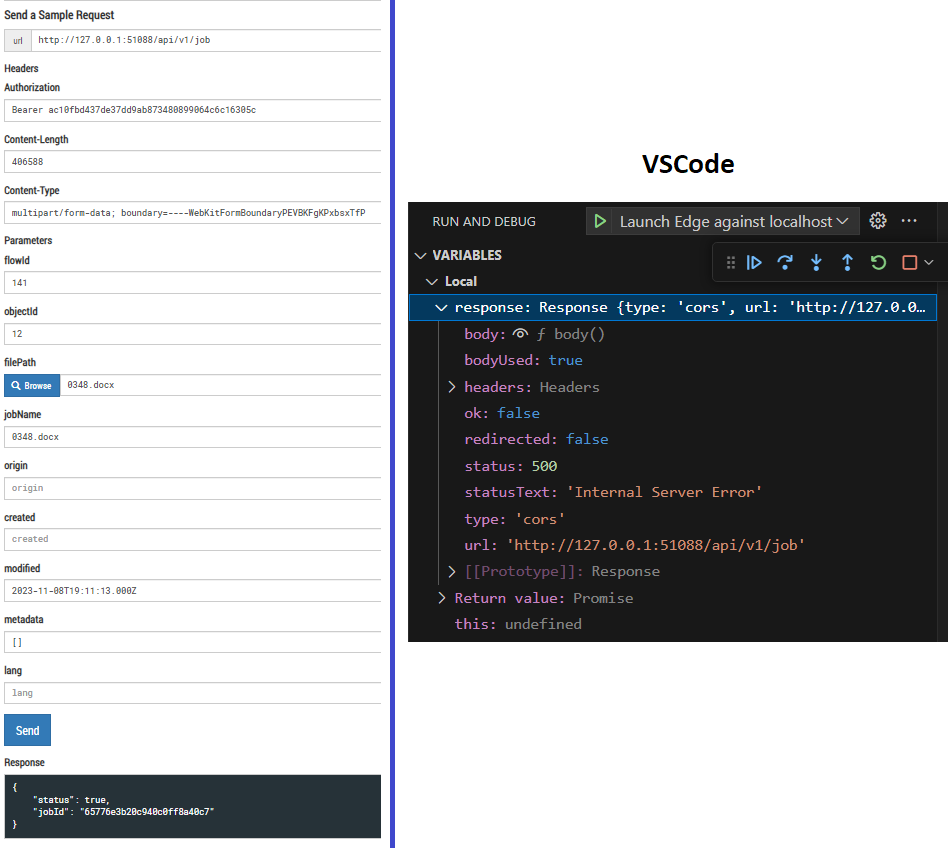
Task: Click the Step Out debug arrow
Action: pos(847,262)
